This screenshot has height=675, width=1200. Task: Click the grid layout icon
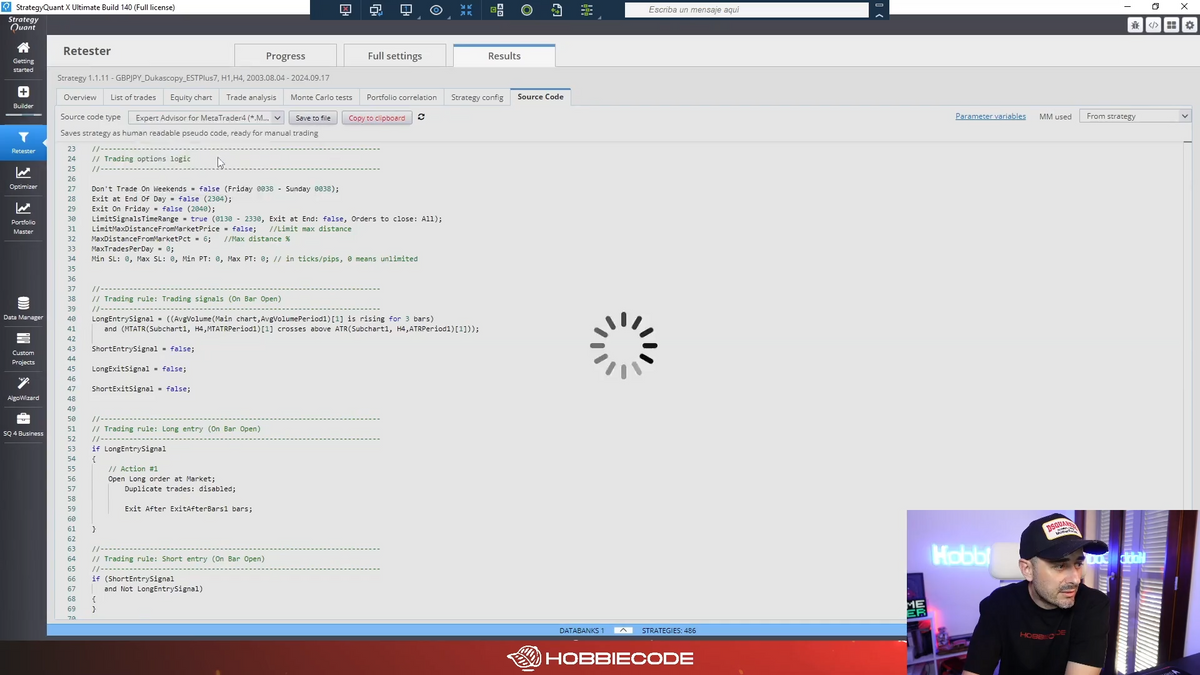click(1171, 25)
